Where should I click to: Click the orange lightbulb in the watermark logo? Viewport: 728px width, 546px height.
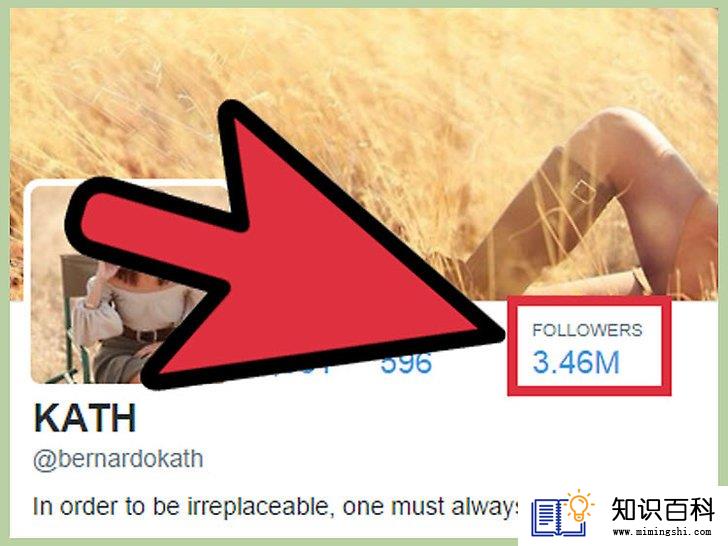579,506
